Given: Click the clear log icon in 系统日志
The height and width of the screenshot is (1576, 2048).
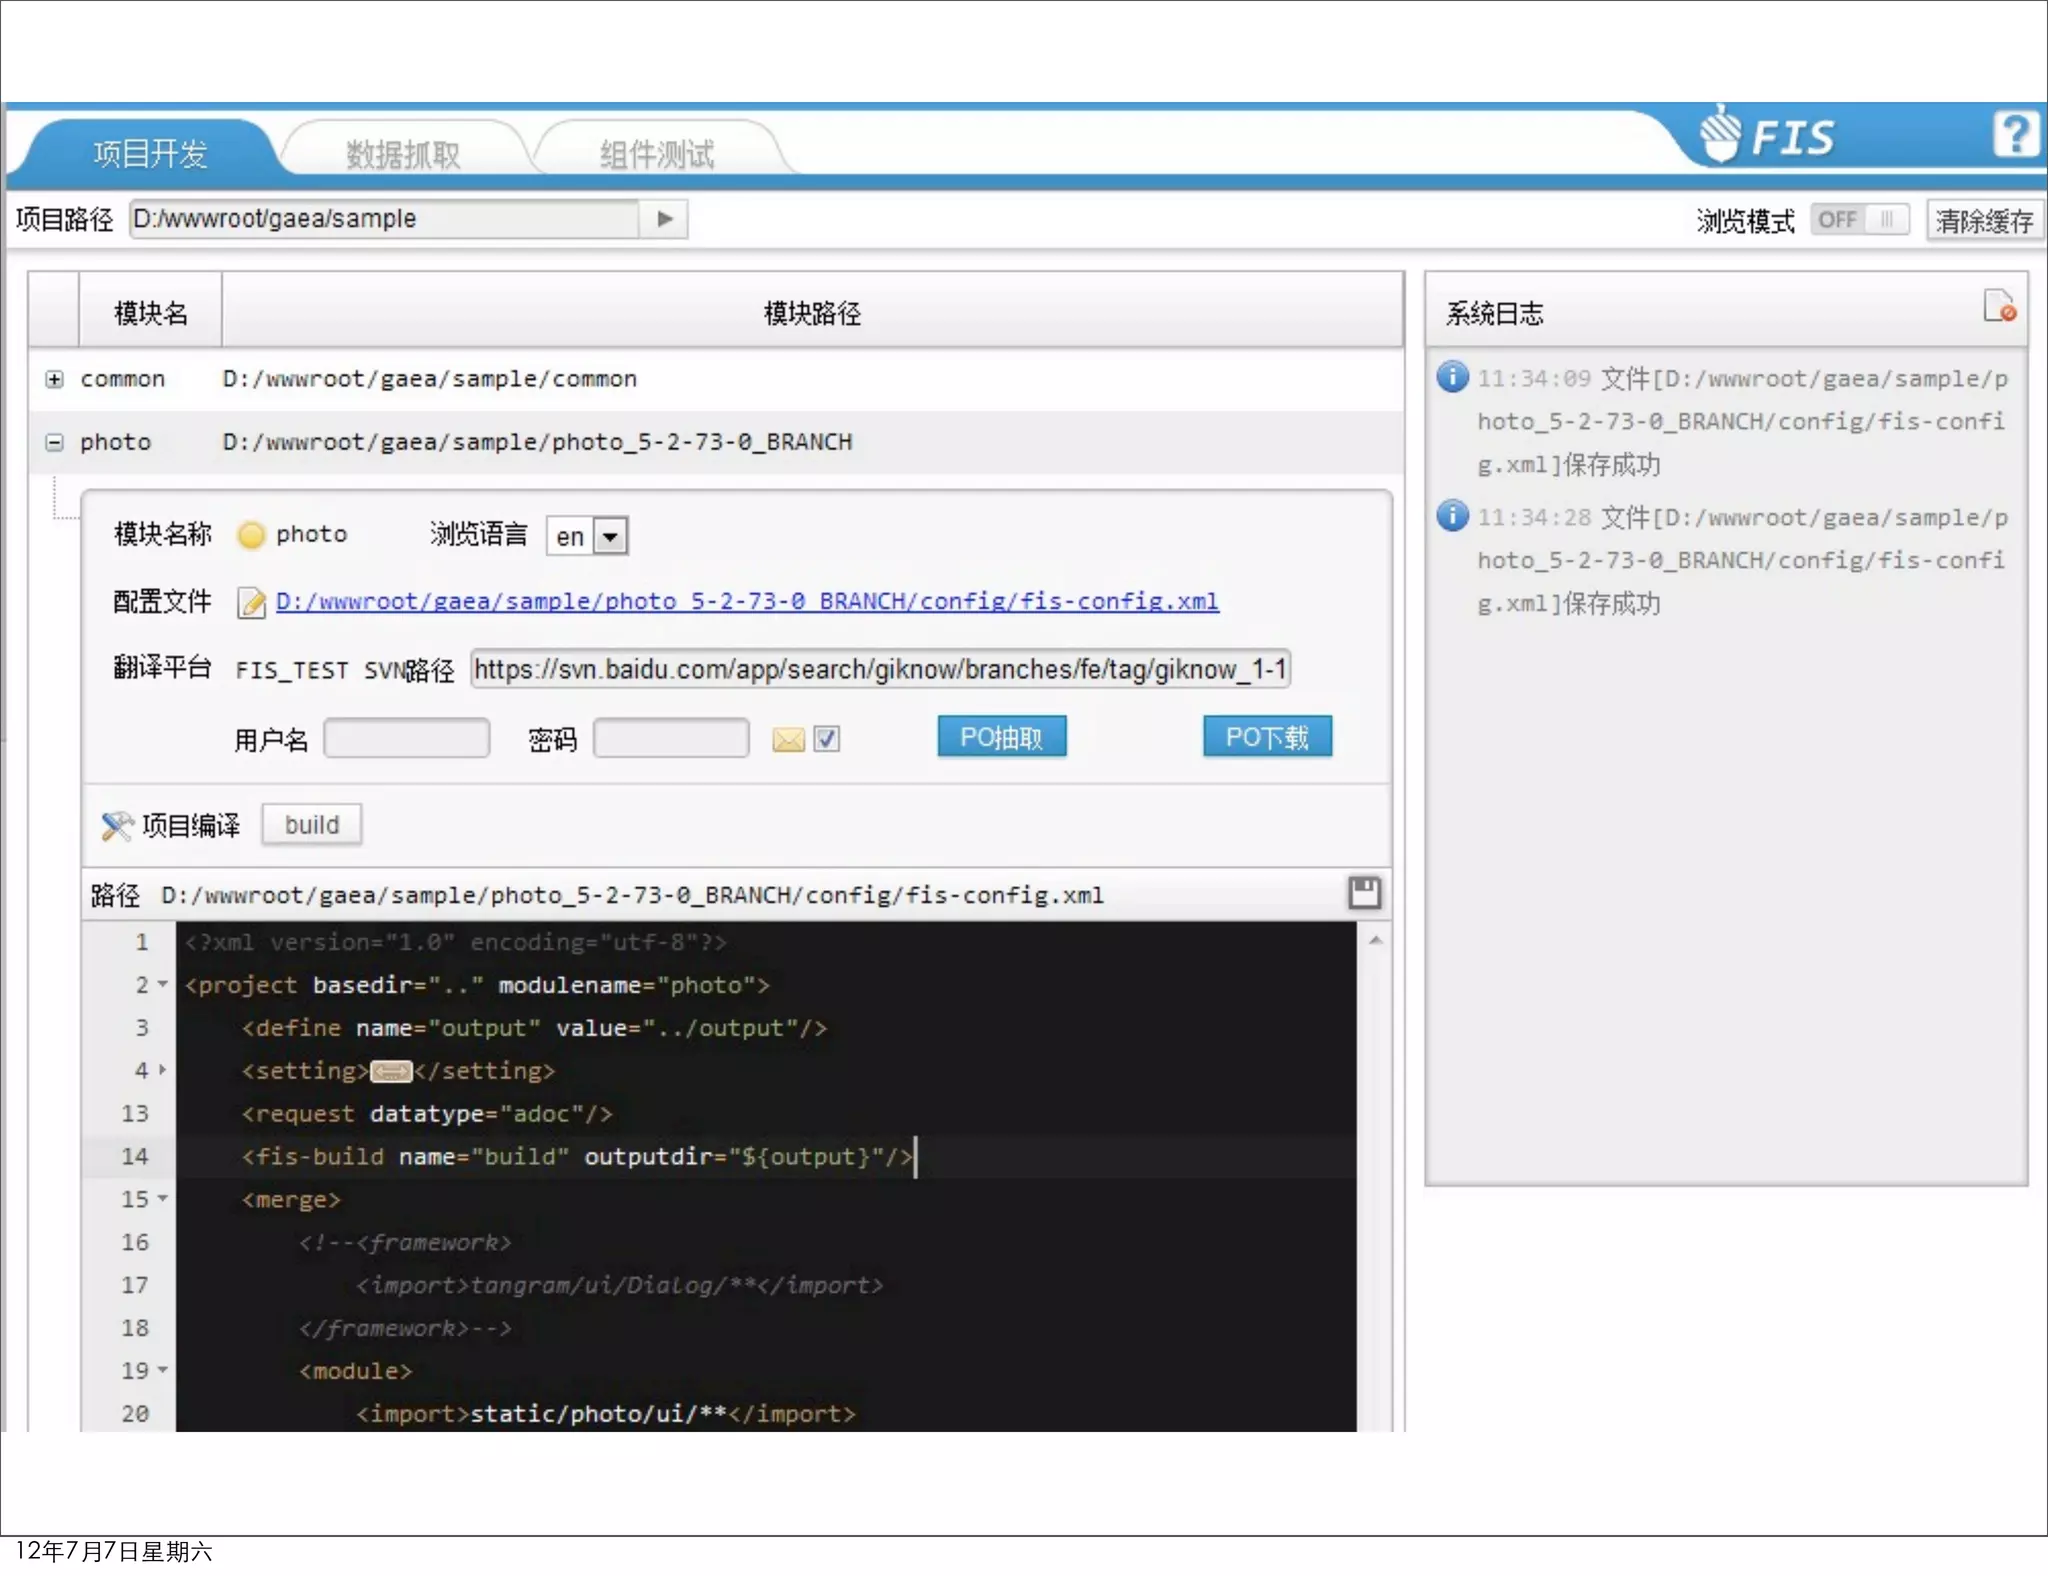Looking at the screenshot, I should tap(1998, 306).
